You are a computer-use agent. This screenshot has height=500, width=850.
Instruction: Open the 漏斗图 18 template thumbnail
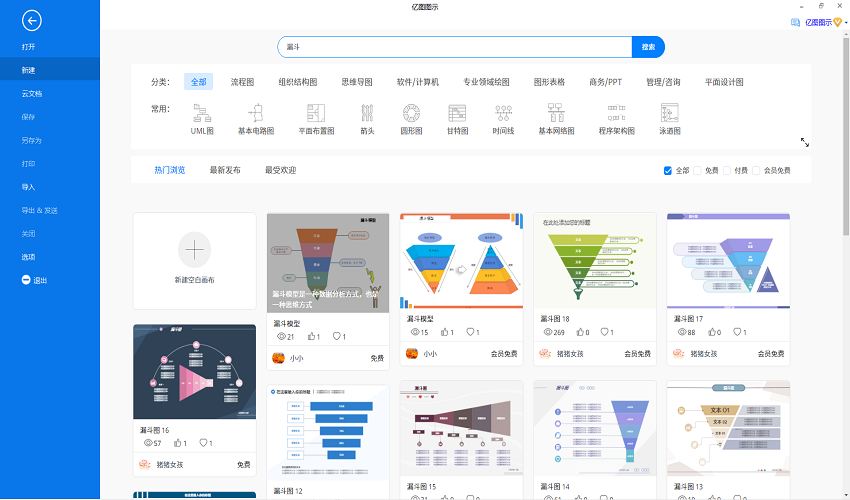595,260
